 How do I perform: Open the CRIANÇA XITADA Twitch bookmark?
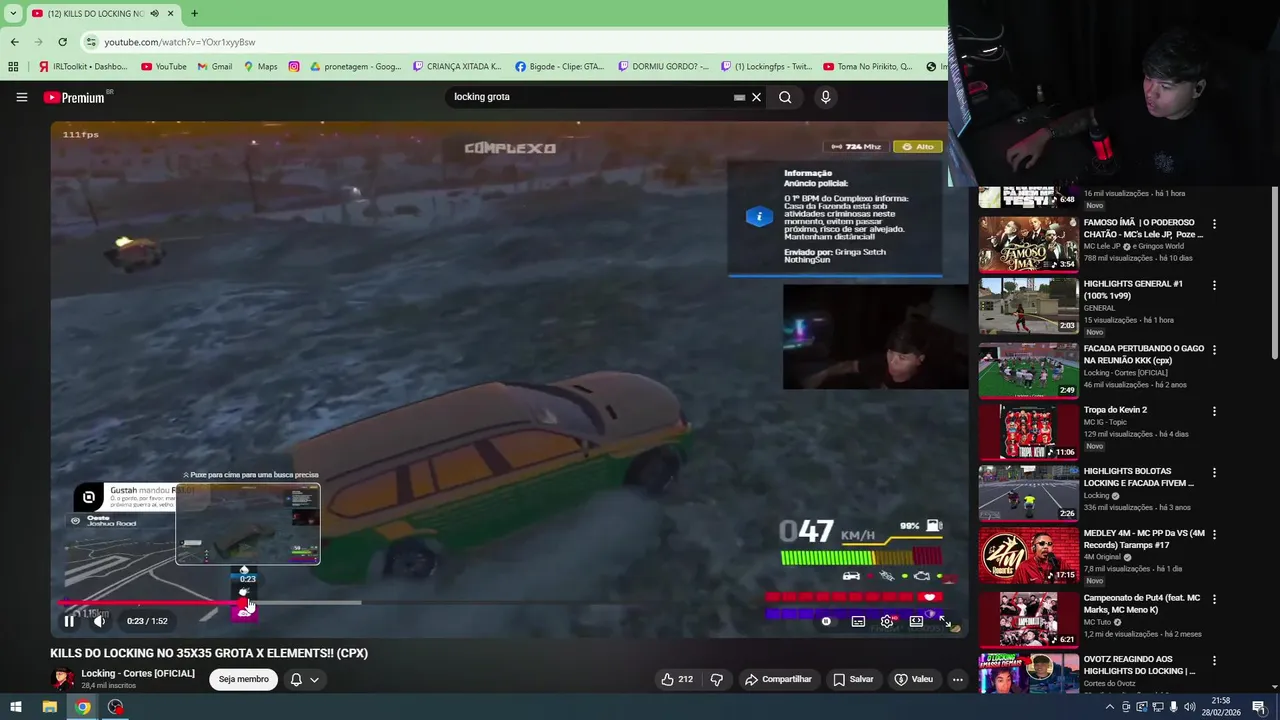(458, 67)
